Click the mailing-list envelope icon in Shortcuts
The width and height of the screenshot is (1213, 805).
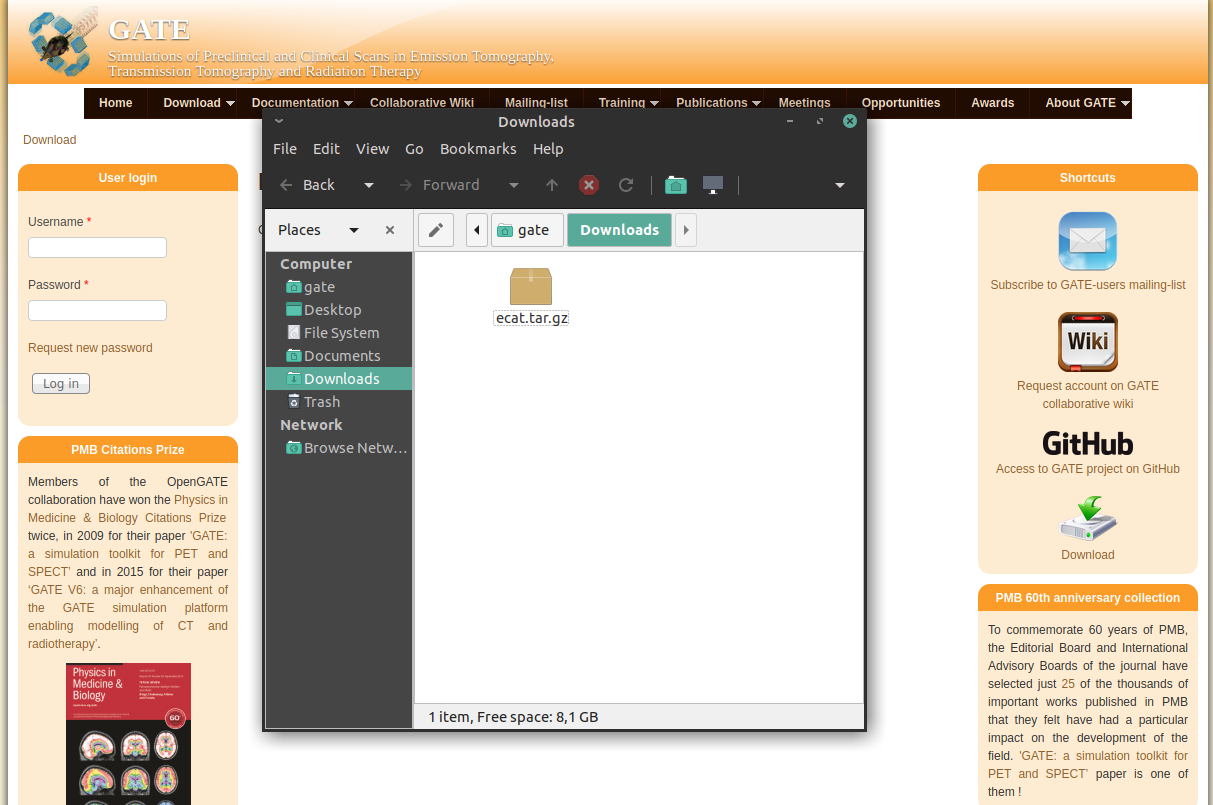click(x=1088, y=241)
